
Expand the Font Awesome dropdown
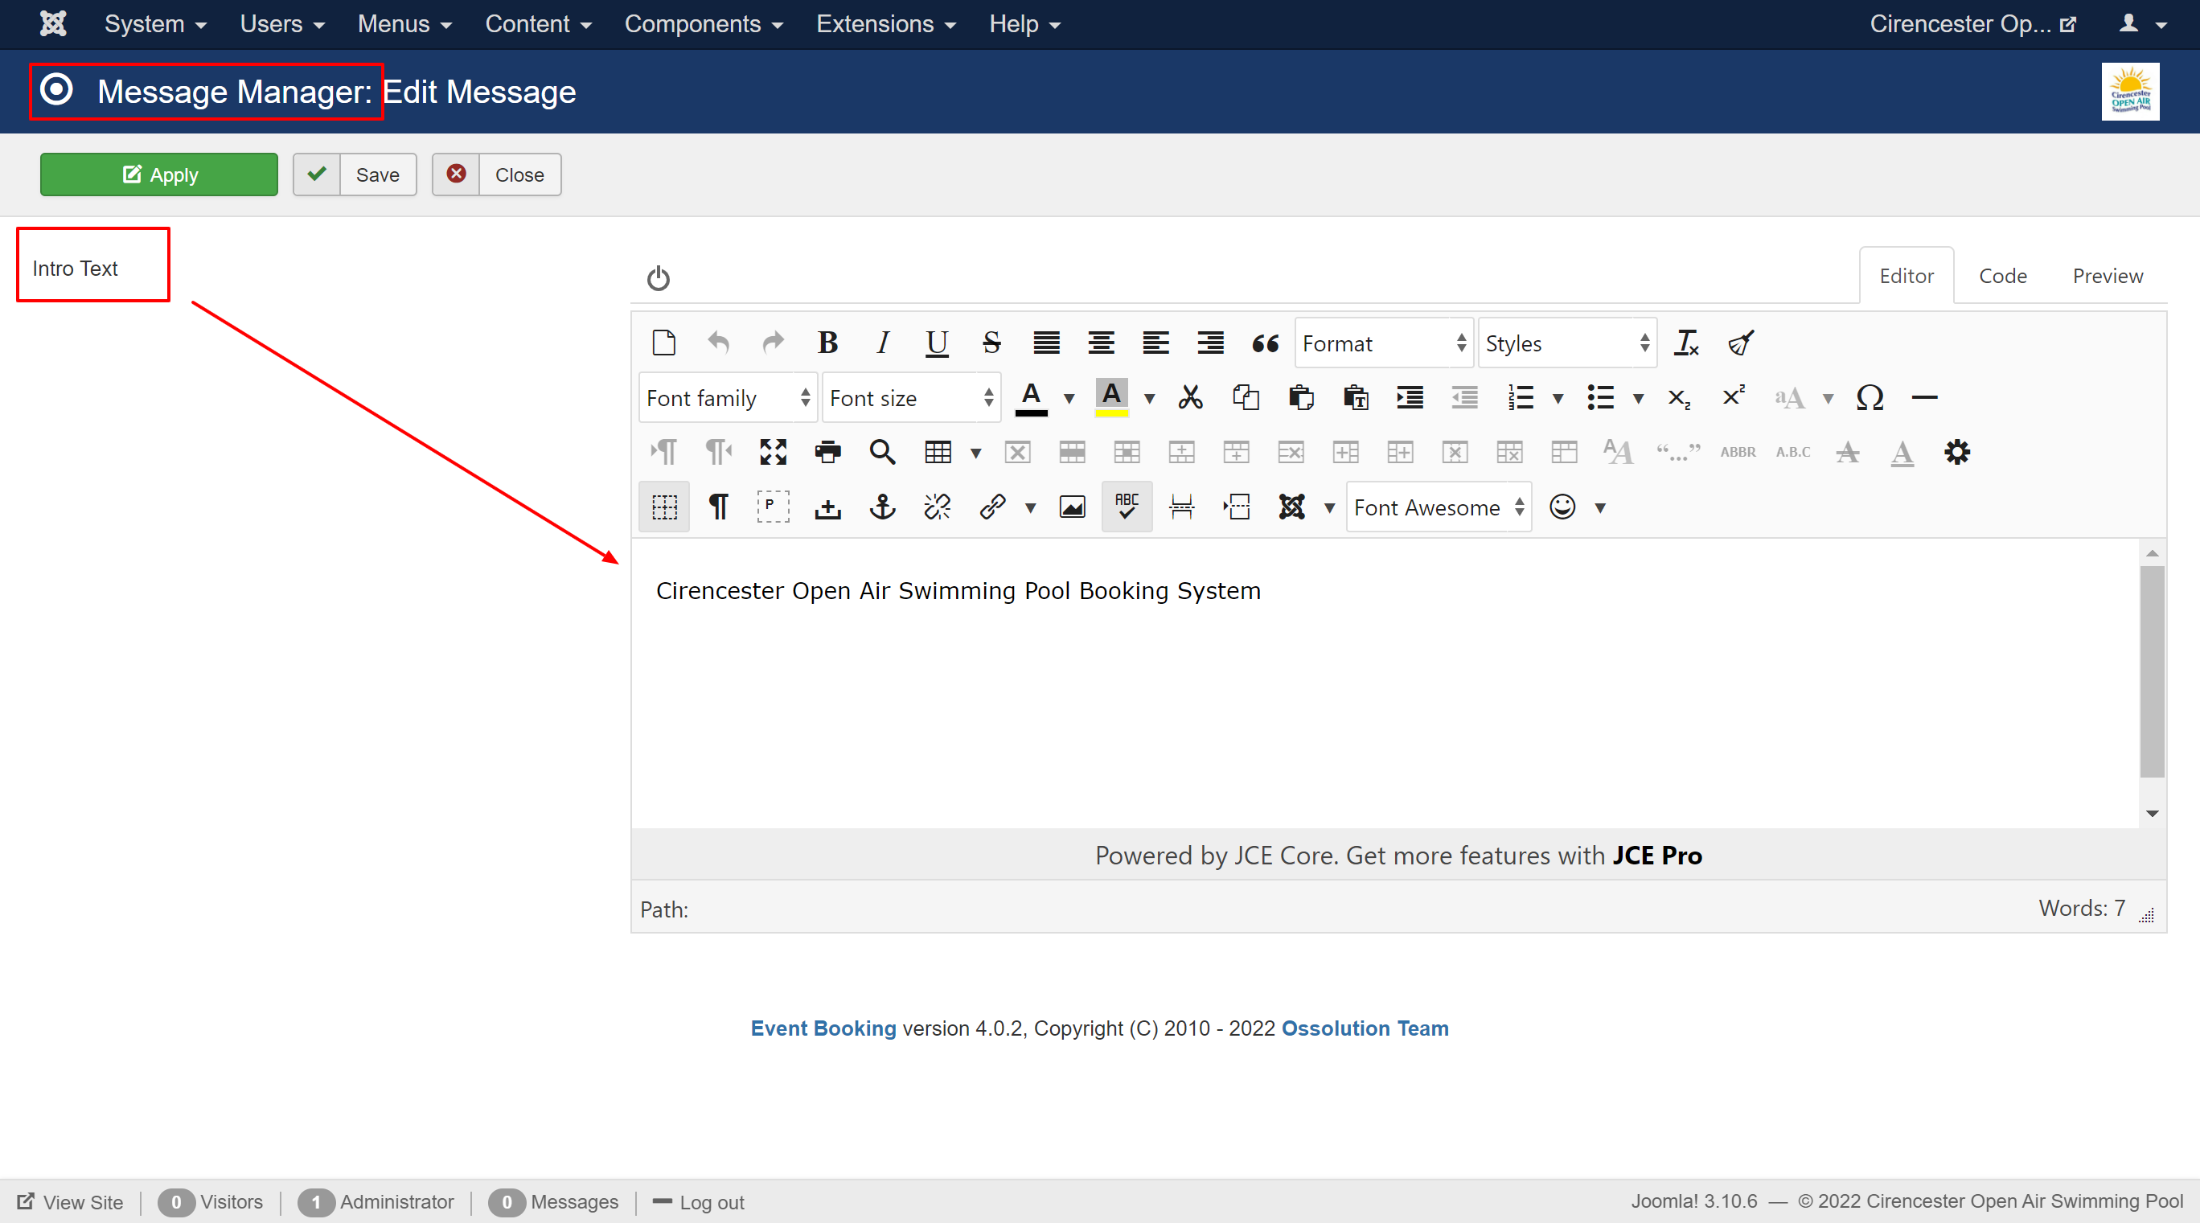tap(1438, 507)
